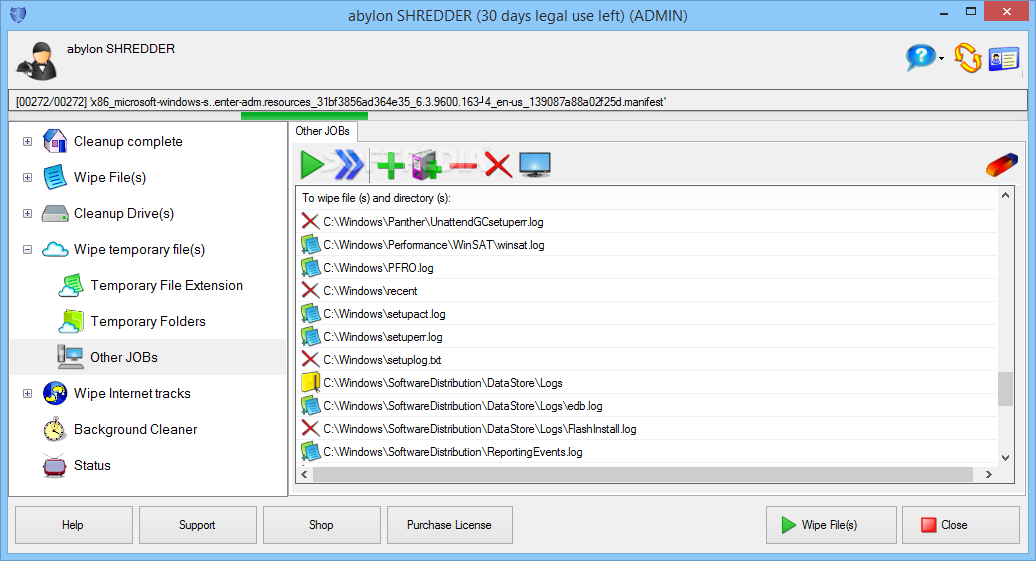Select C:\Windows\setuperr.log entry
Screen dimensions: 1036x561
[383, 337]
